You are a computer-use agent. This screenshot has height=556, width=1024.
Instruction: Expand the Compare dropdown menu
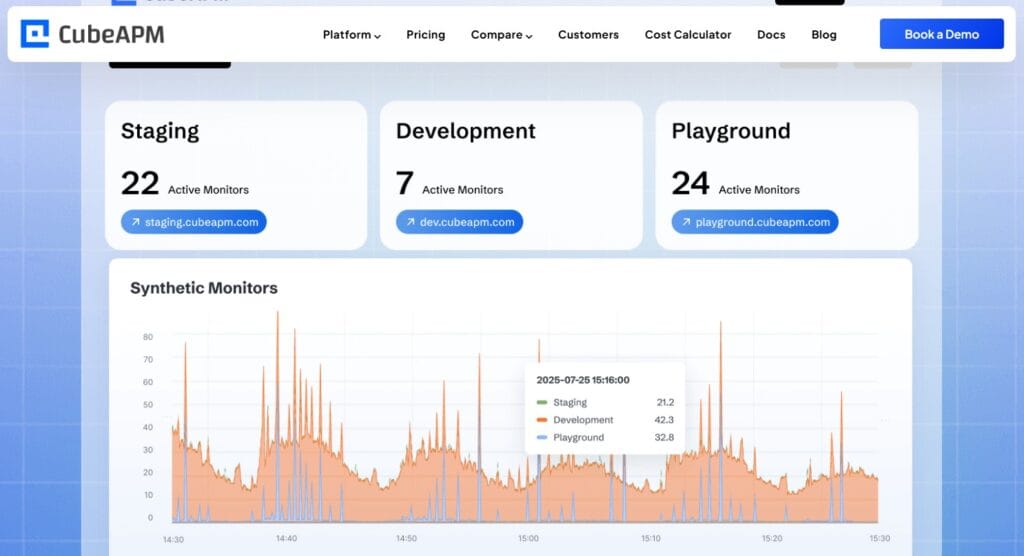click(502, 35)
